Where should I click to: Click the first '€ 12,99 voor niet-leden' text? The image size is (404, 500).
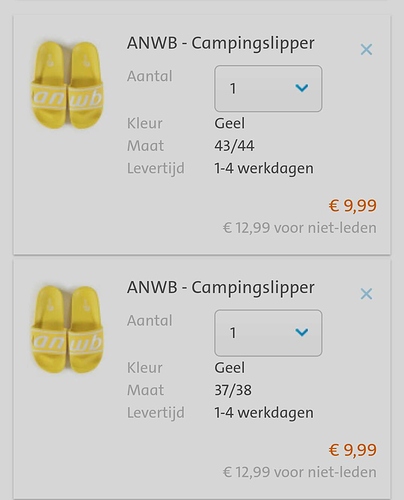[x=300, y=228]
